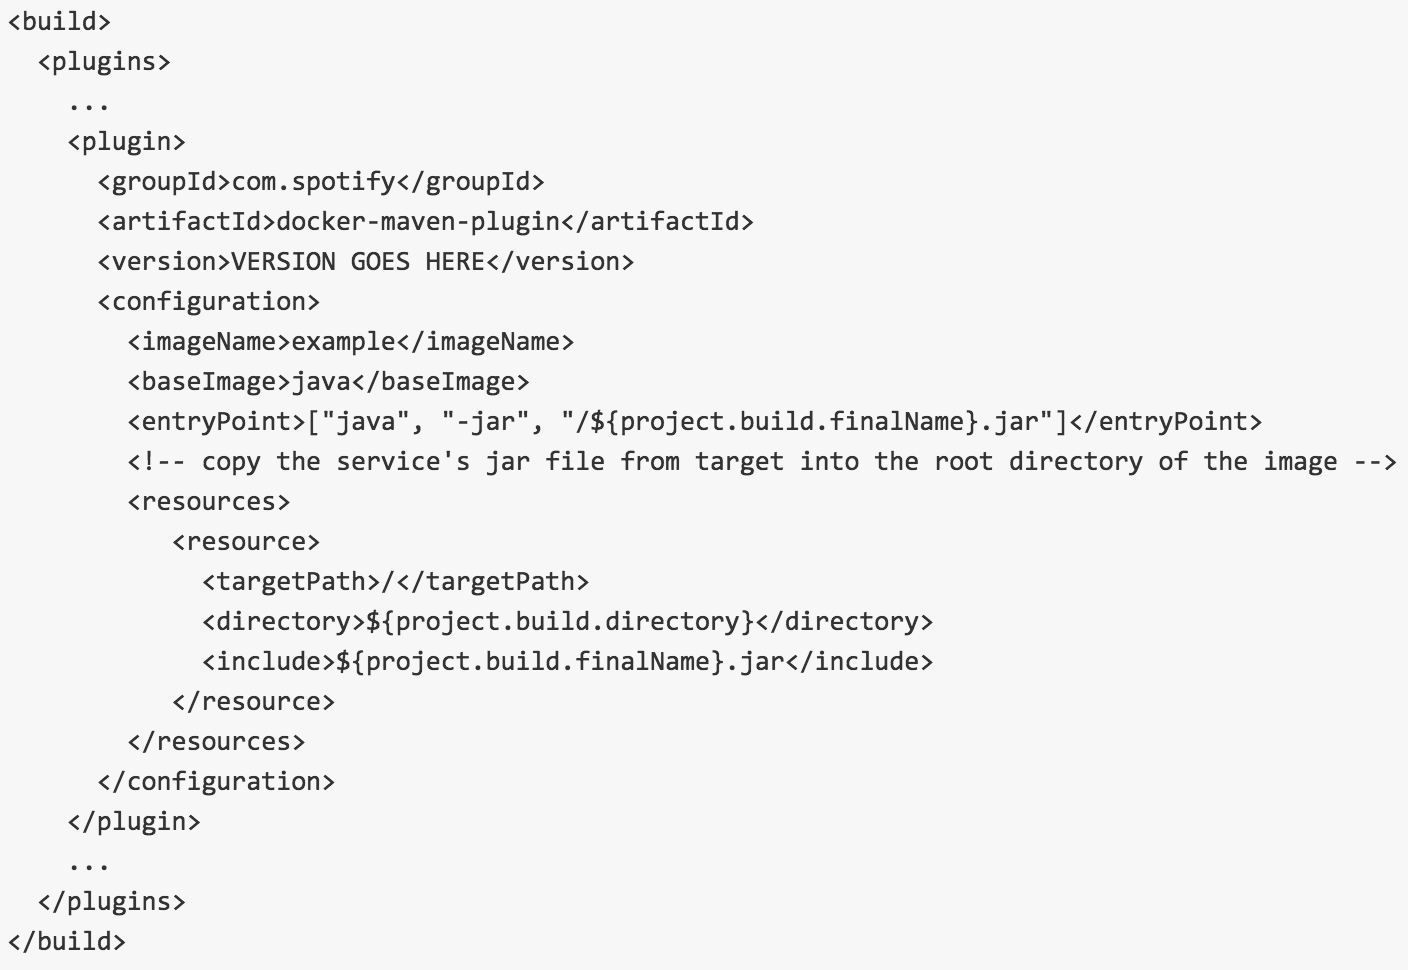Click the entryPoint array's "-jar" string
1408x970 pixels.
(485, 422)
